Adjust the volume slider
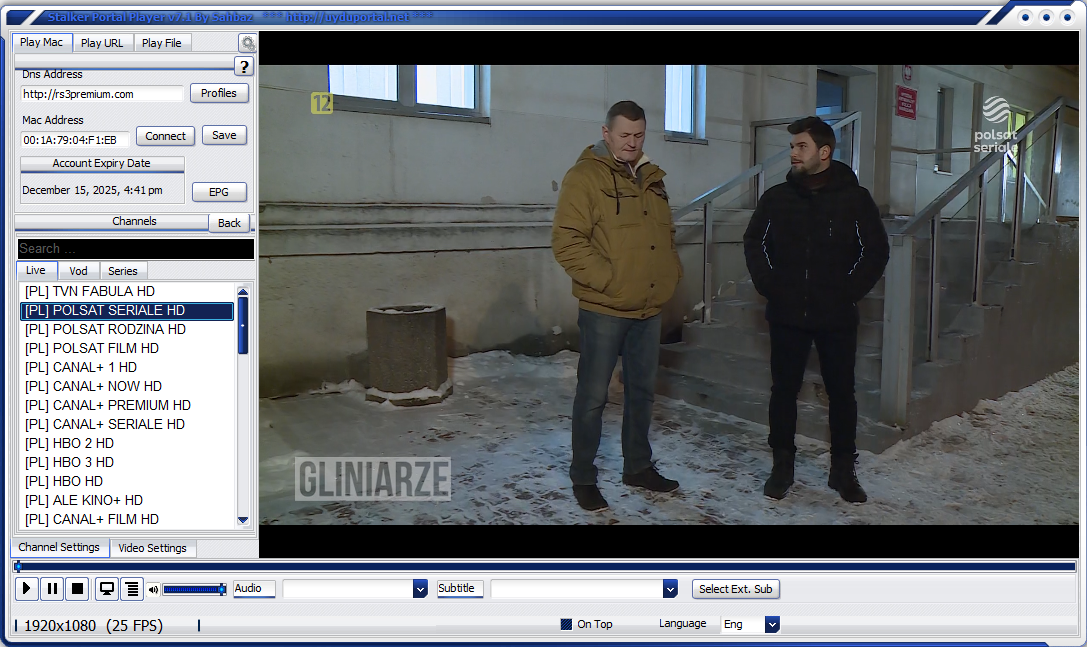 pos(194,589)
